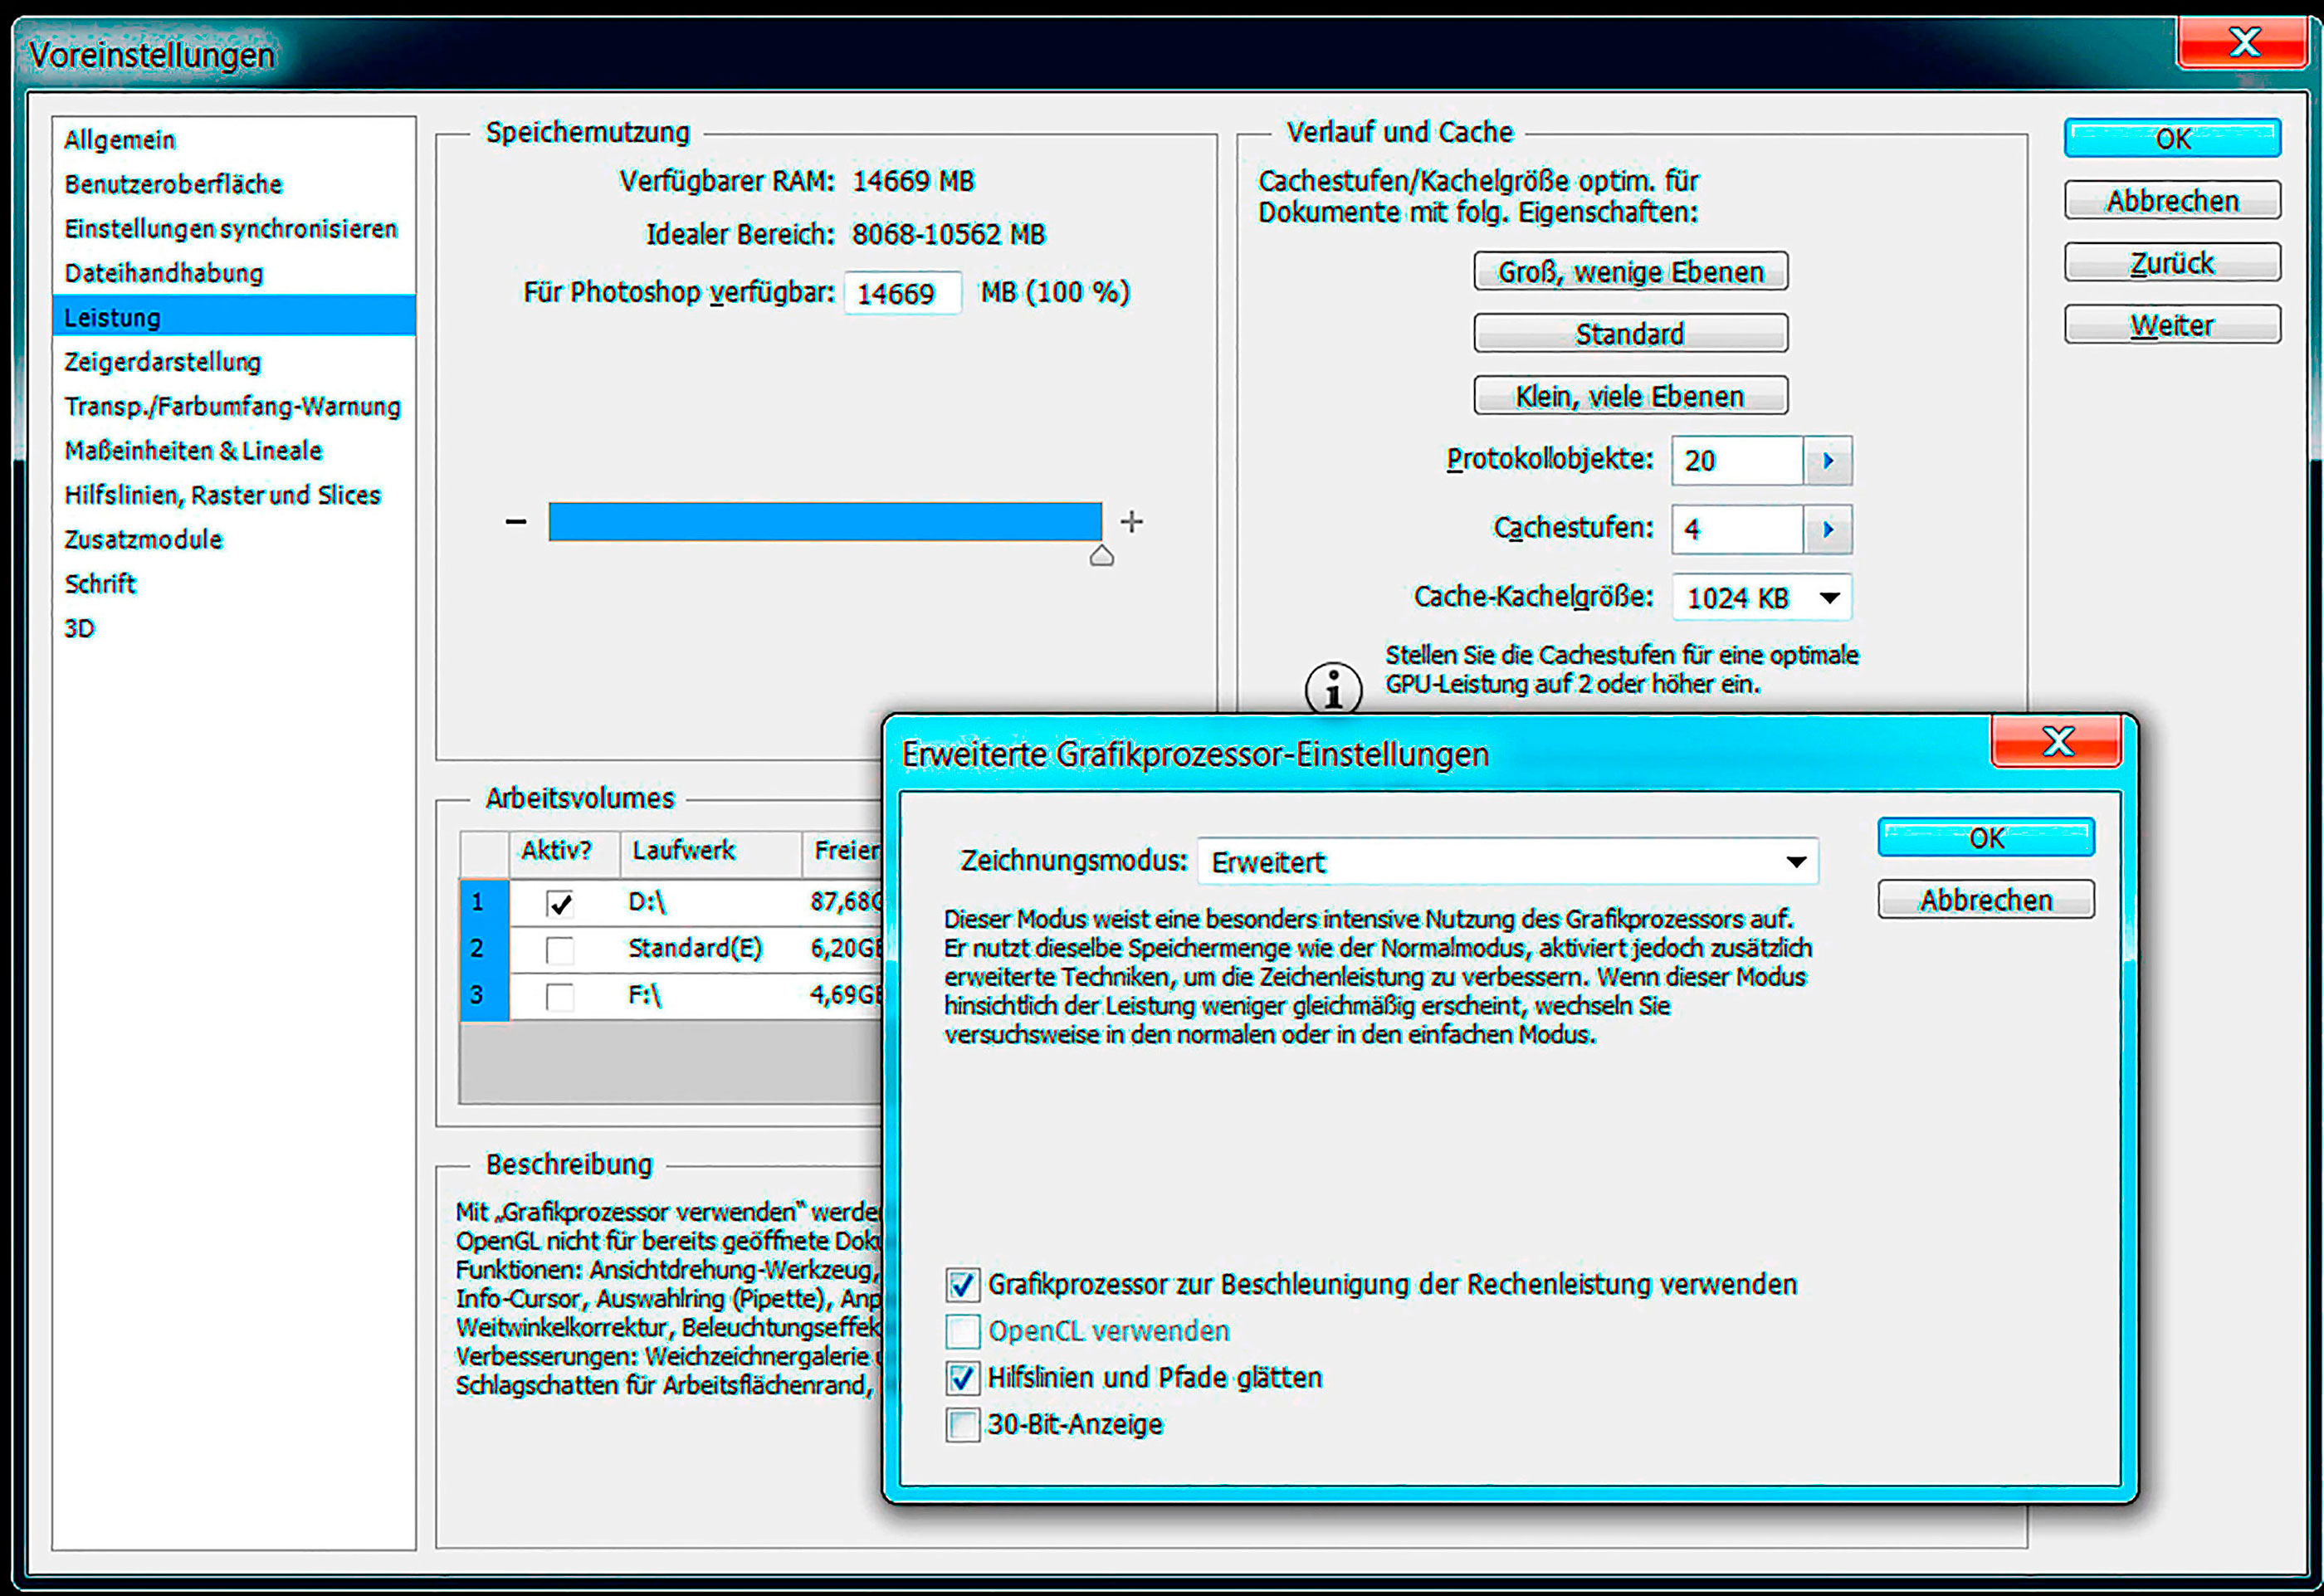Check the active box for drive F:\
The height and width of the screenshot is (1596, 2324).
pyautogui.click(x=560, y=996)
